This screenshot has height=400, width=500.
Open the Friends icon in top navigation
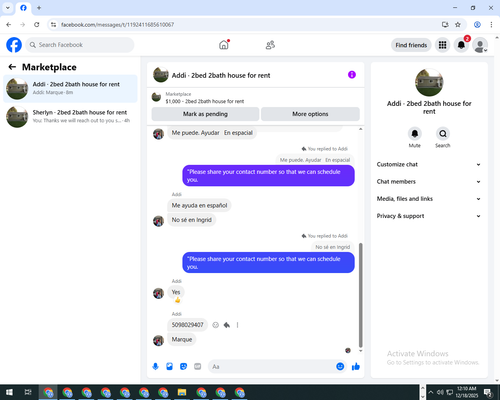(x=270, y=45)
